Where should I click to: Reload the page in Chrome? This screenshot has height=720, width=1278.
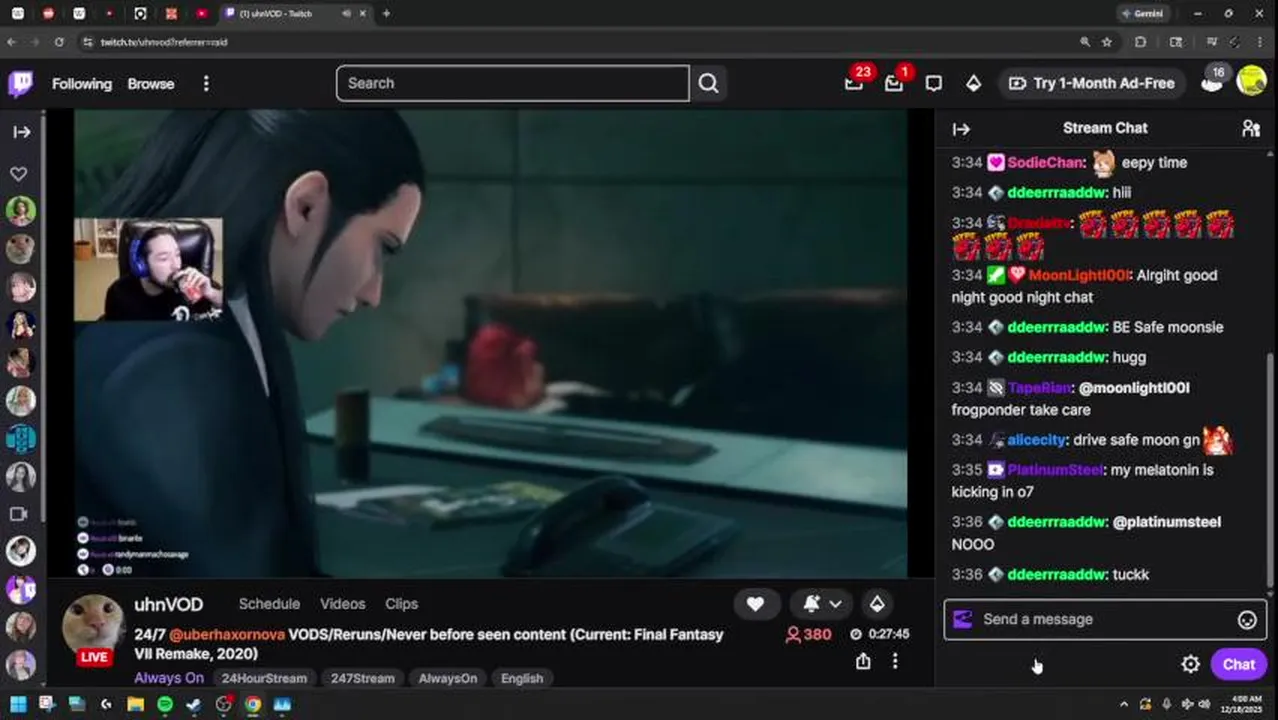[x=59, y=42]
